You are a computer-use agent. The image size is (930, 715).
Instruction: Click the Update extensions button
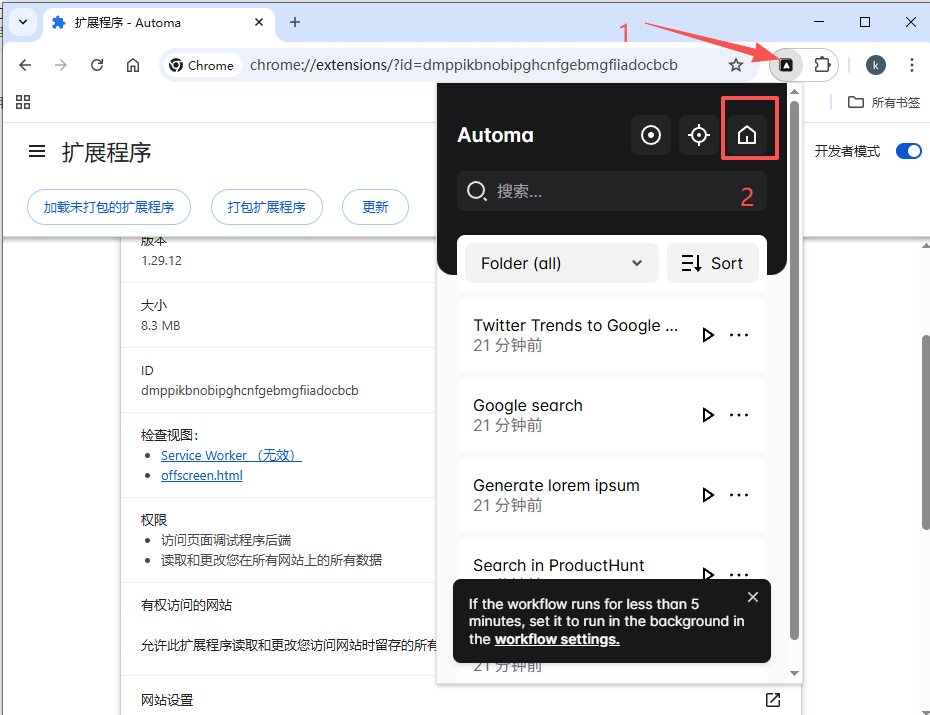tap(375, 207)
